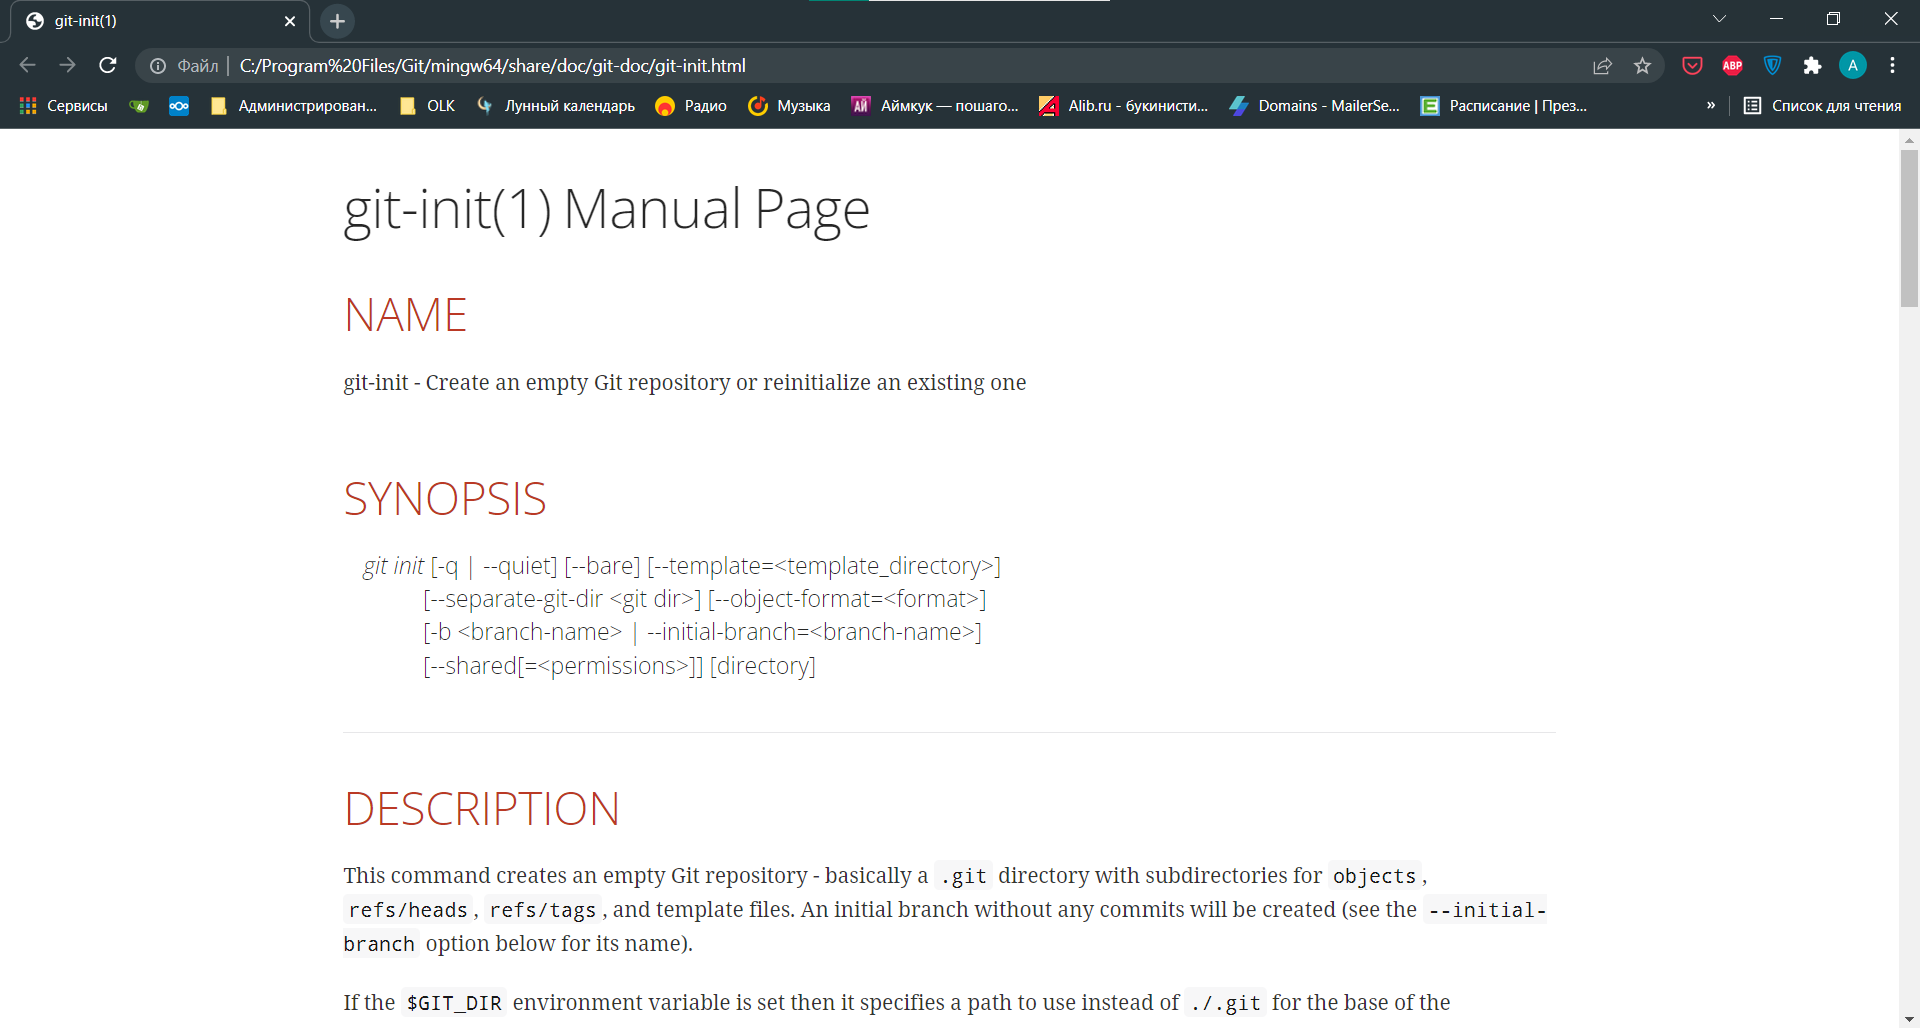This screenshot has width=1920, height=1028.
Task: Open Сервисы apps bookmark
Action: 64,105
